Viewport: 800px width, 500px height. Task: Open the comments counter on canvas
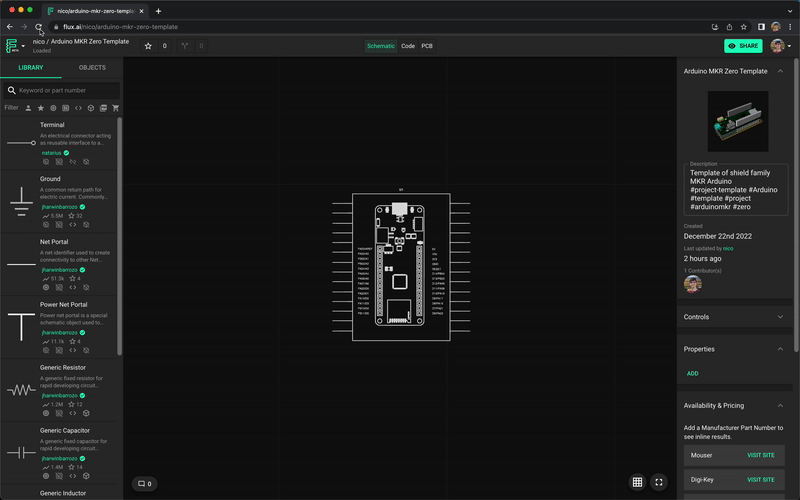[x=144, y=484]
